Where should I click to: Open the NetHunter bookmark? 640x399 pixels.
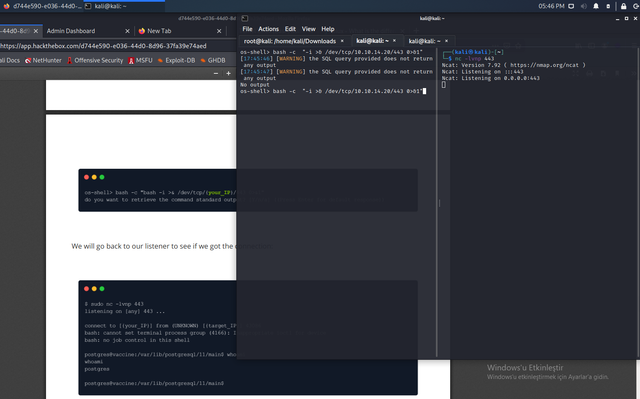tap(43, 60)
